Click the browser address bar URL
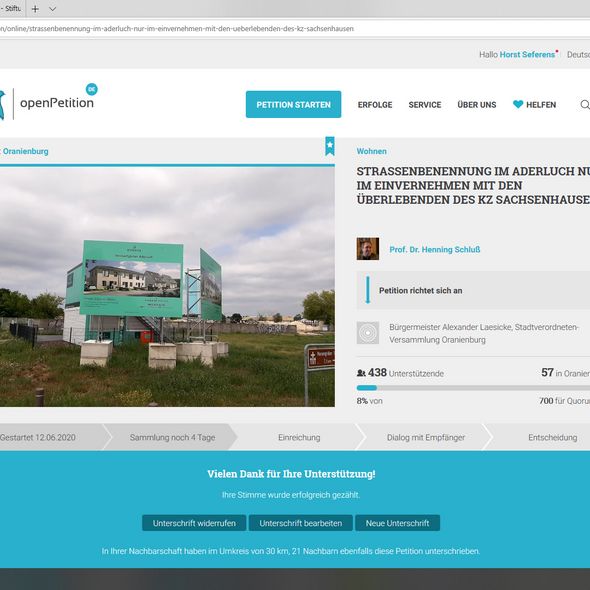 pos(177,29)
